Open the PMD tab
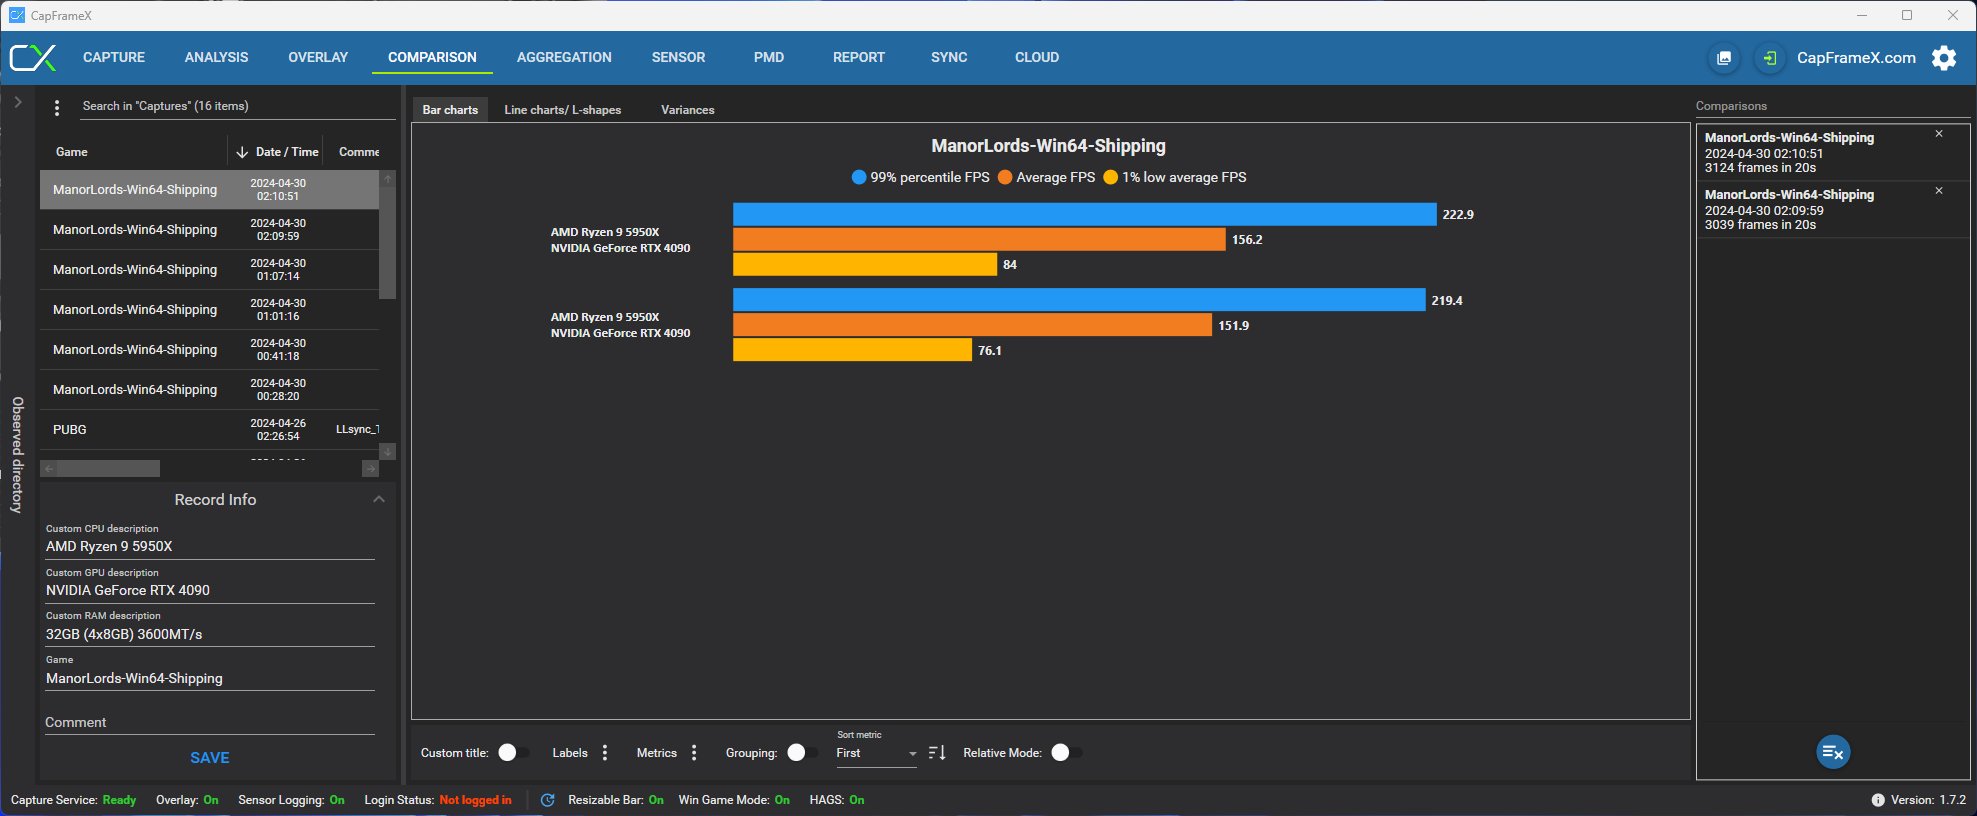The width and height of the screenshot is (1977, 816). click(x=769, y=58)
